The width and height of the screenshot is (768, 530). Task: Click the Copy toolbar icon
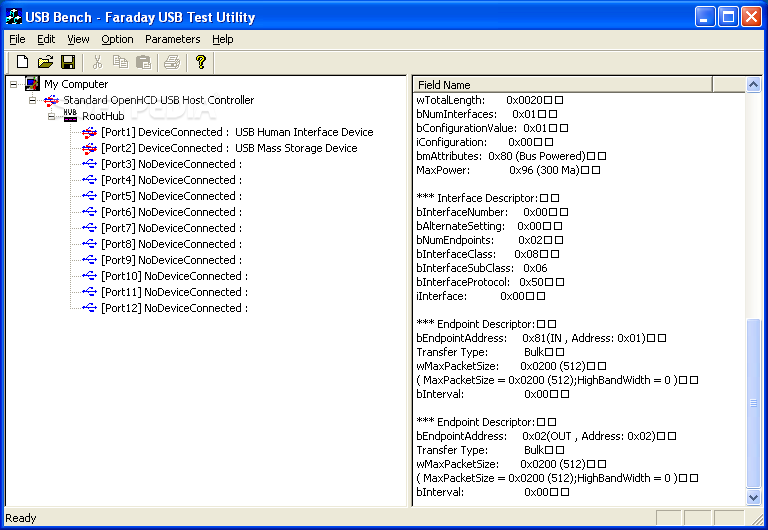tap(120, 62)
